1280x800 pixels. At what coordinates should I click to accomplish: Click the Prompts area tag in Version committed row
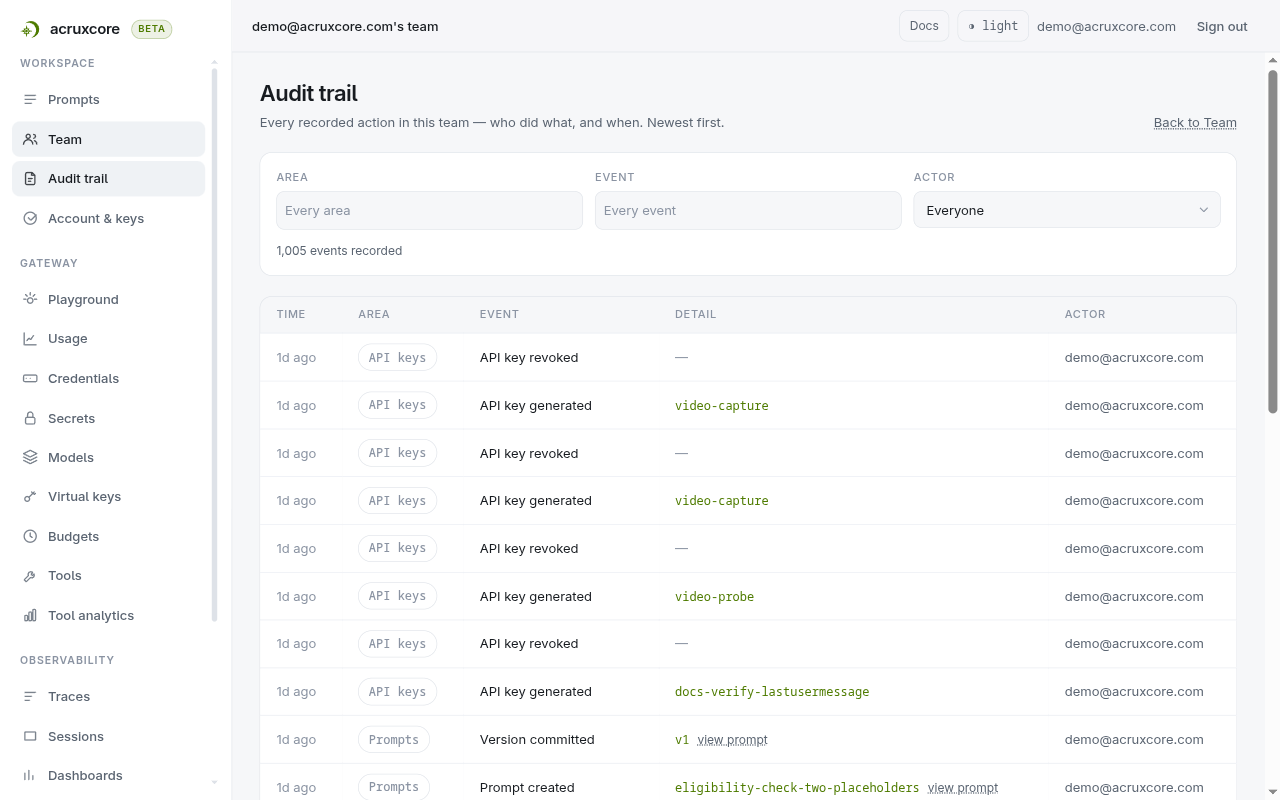394,740
